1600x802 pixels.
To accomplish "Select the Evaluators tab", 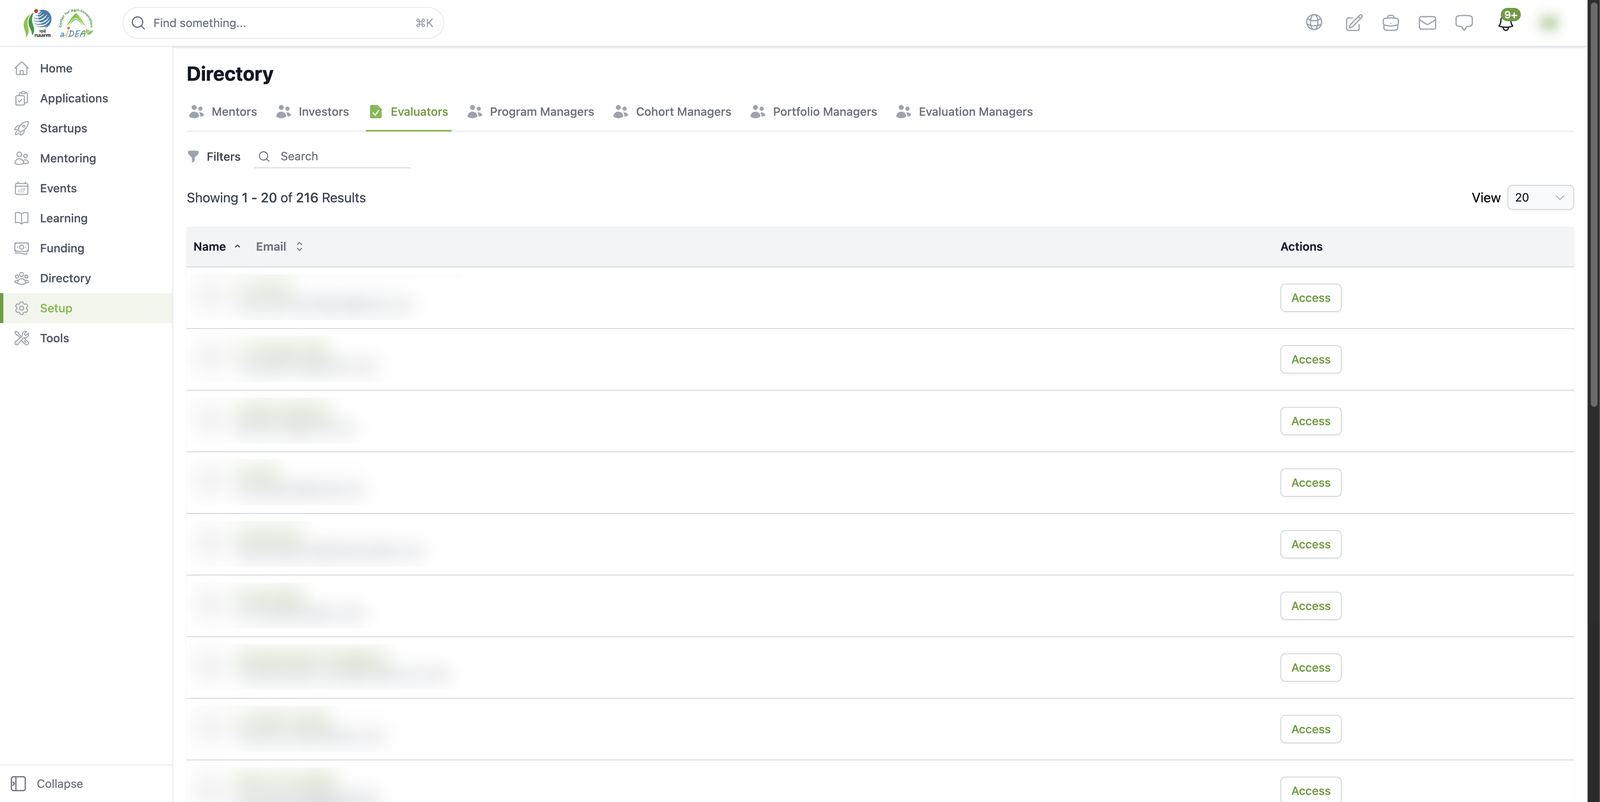I will tap(409, 112).
